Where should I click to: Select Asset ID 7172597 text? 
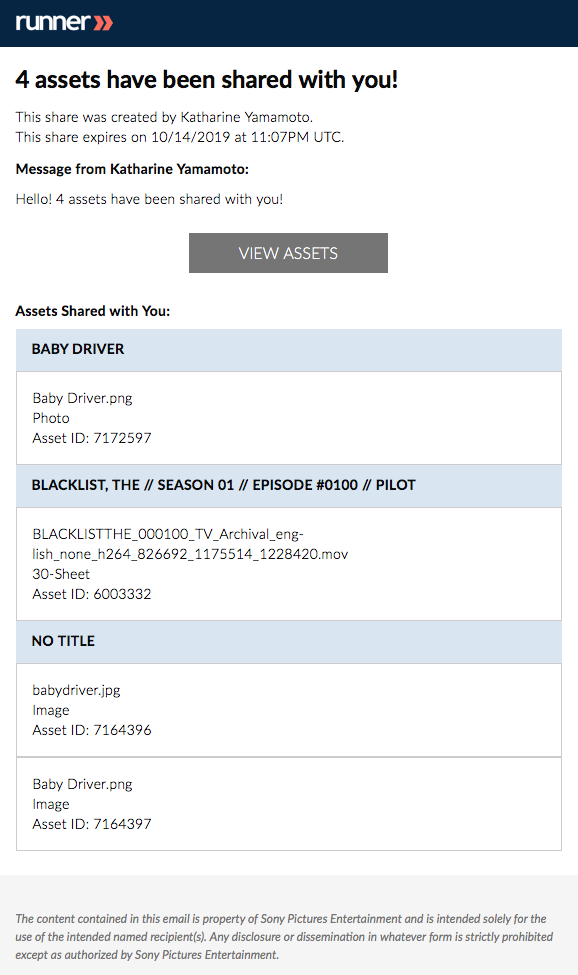click(x=92, y=438)
